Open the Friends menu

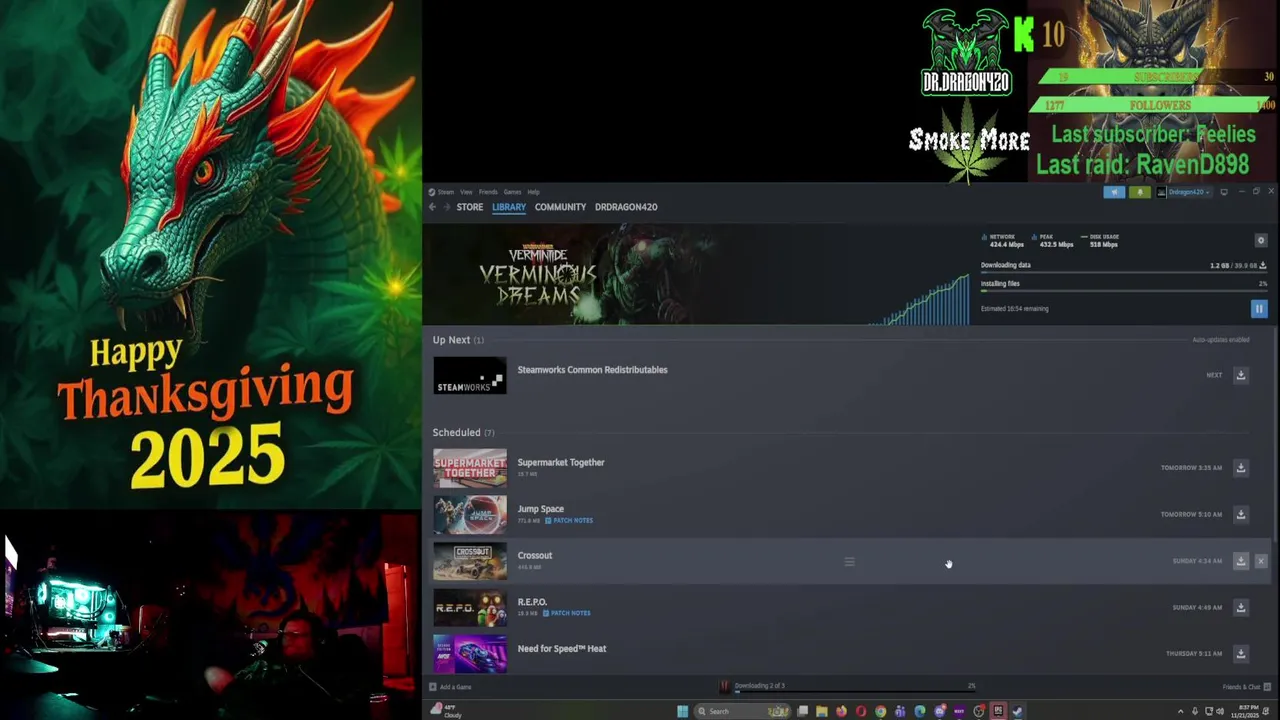pyautogui.click(x=488, y=192)
